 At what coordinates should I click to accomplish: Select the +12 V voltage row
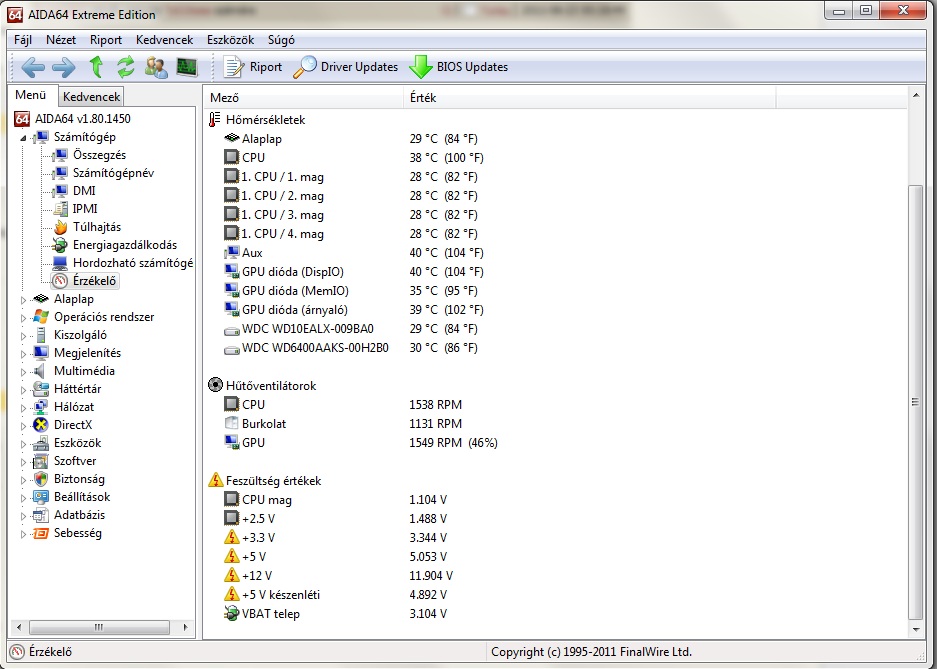pyautogui.click(x=556, y=576)
